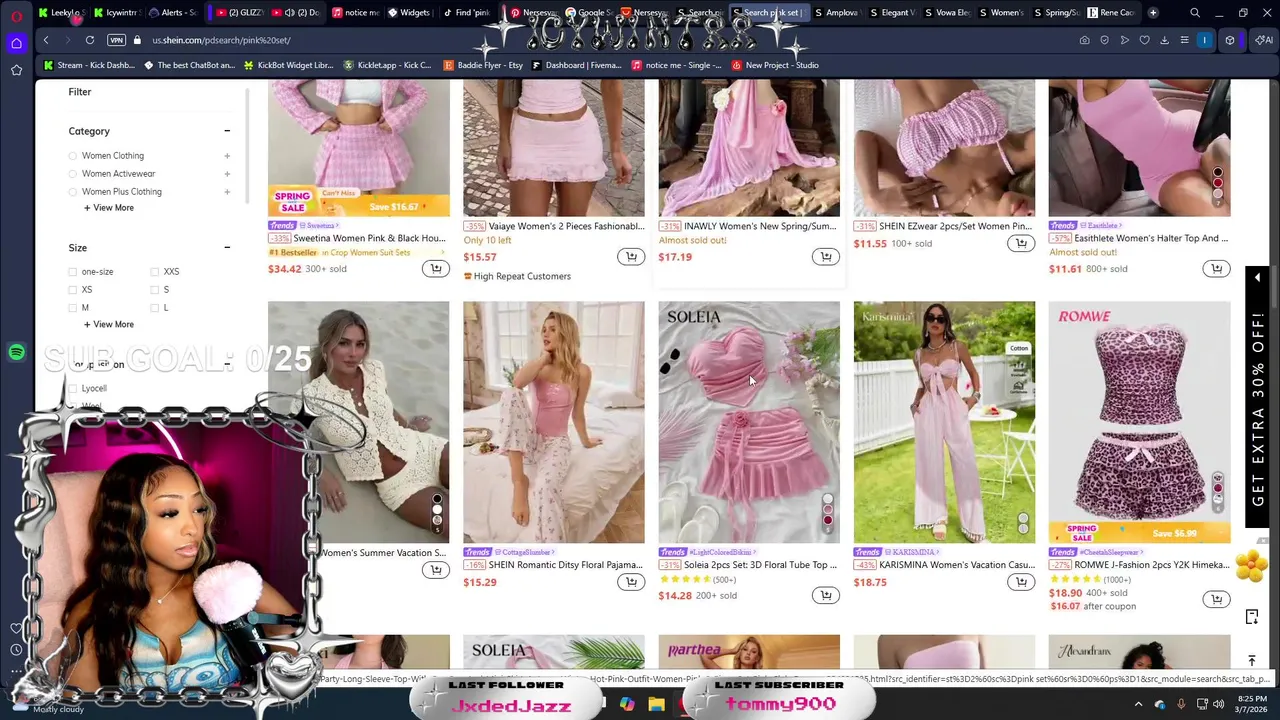The image size is (1280, 720).
Task: Switch to Widgets browser tab
Action: [x=408, y=13]
